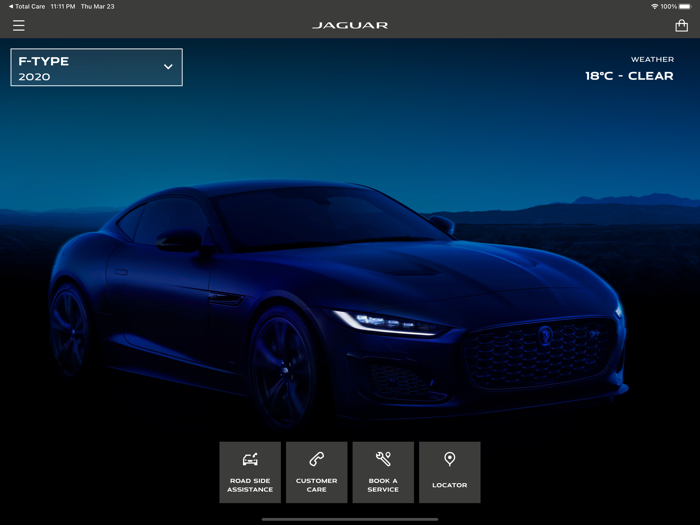Open the Customer Care tile
The image size is (700, 525).
317,472
